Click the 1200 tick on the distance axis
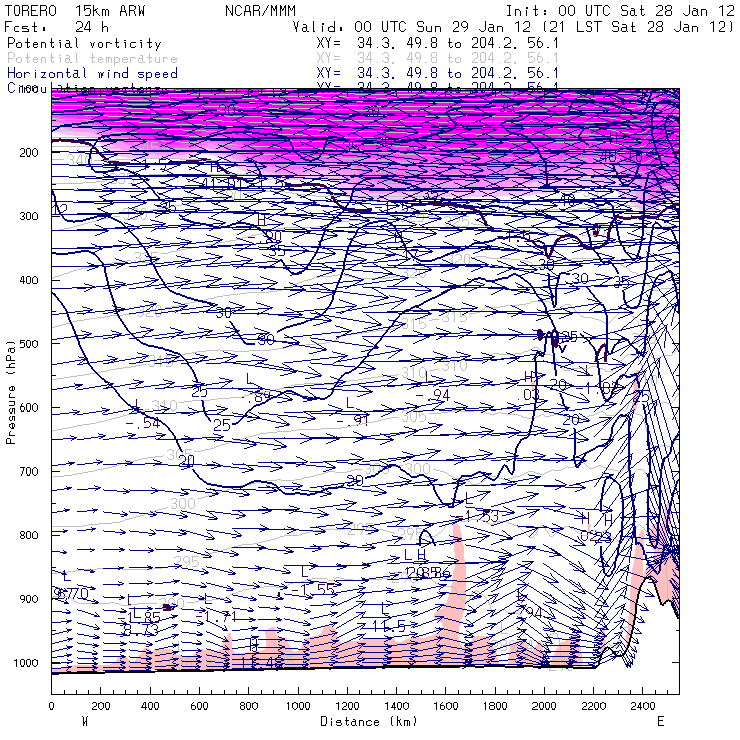Screen dimensions: 740x740 pos(347,706)
